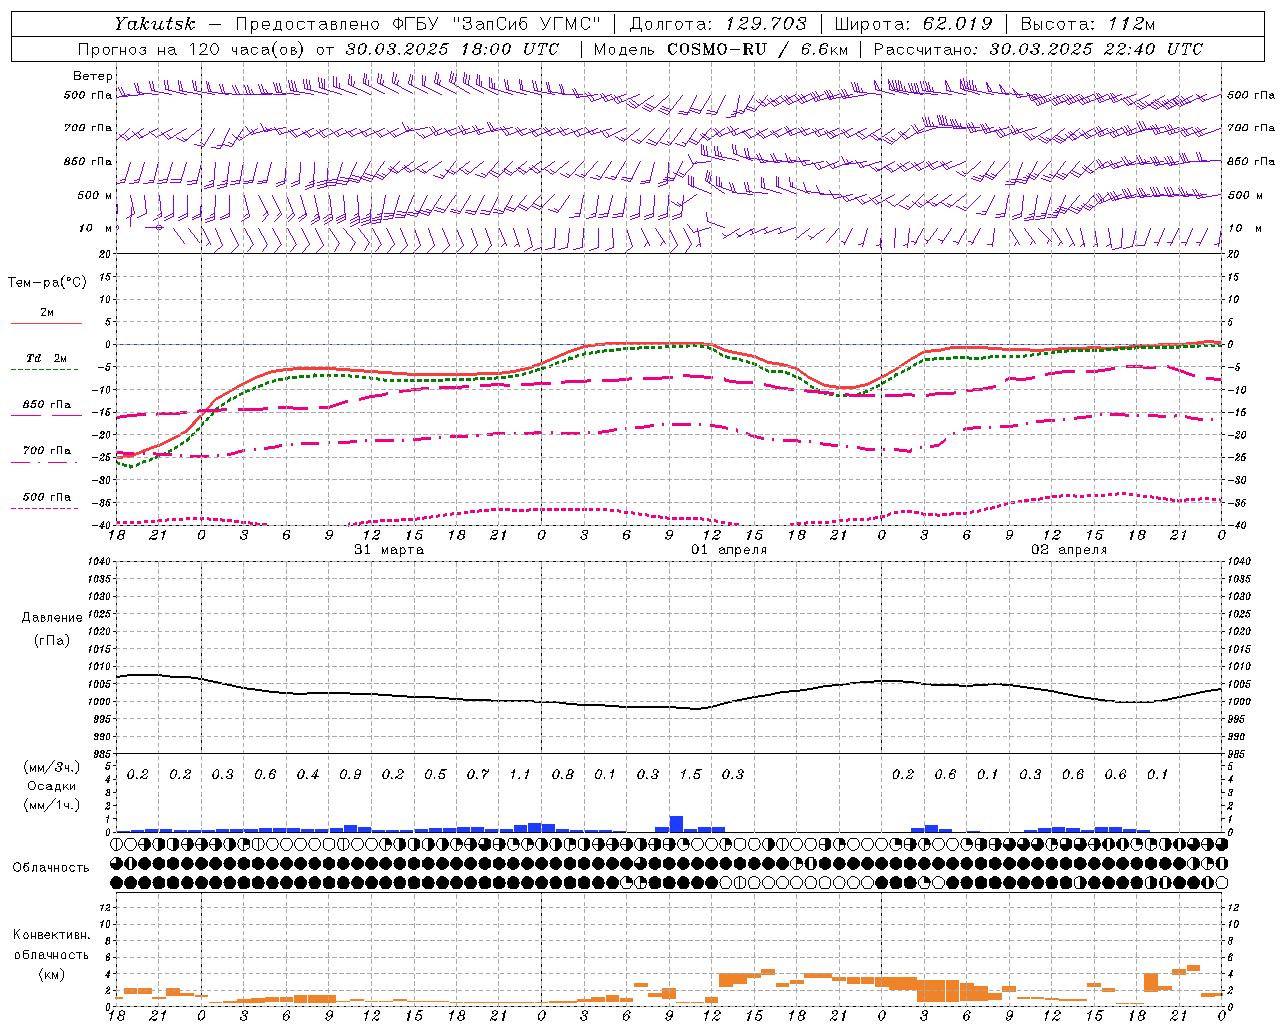Viewport: 1280px width, 1024px height.
Task: Click the Тем-ра(°C) chart label
Action: (47, 283)
